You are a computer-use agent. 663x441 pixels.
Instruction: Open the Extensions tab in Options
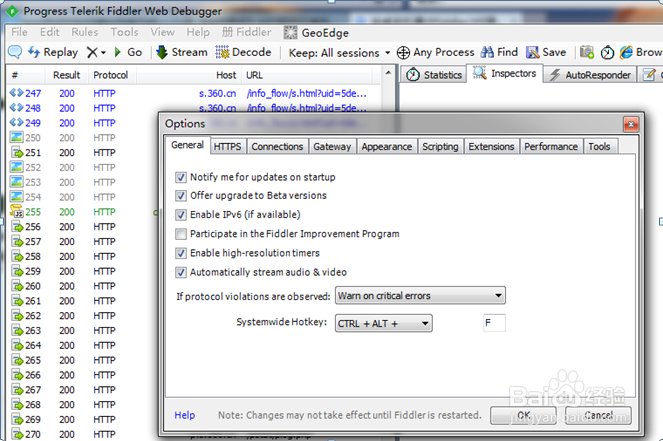pos(491,147)
